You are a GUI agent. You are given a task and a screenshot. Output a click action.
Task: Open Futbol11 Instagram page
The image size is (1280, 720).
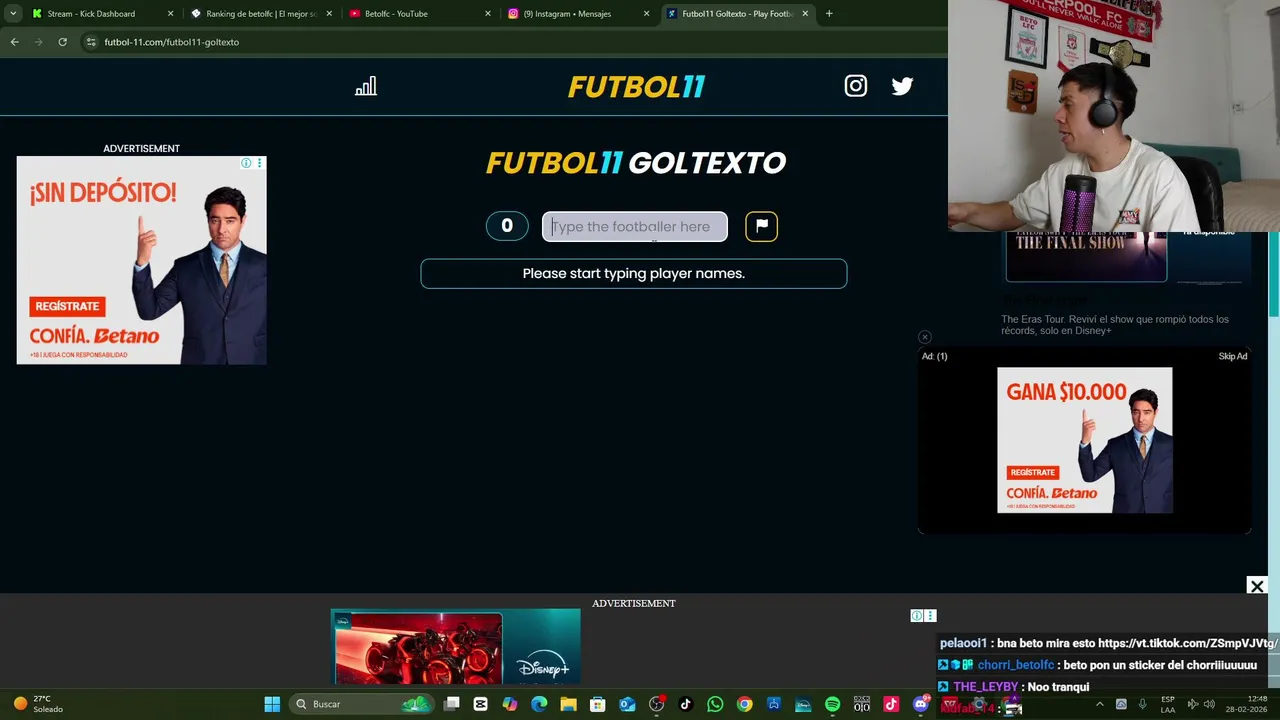pos(856,86)
